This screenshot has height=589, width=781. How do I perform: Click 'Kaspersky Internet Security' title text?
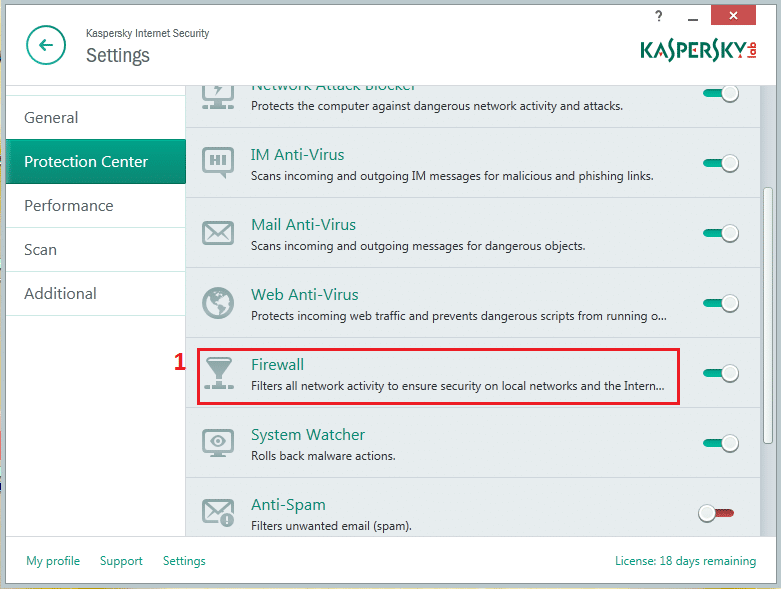click(x=147, y=33)
